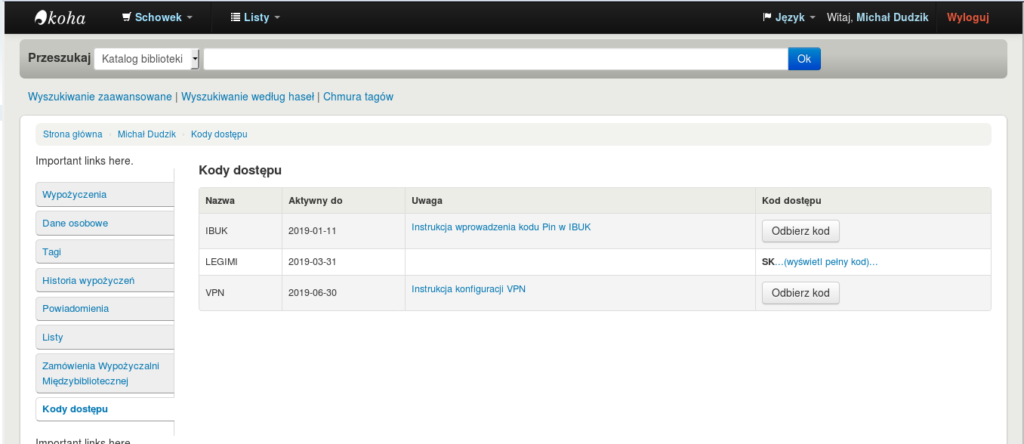Open the Język language menu
Viewport: 1024px width, 444px height.
pyautogui.click(x=789, y=17)
